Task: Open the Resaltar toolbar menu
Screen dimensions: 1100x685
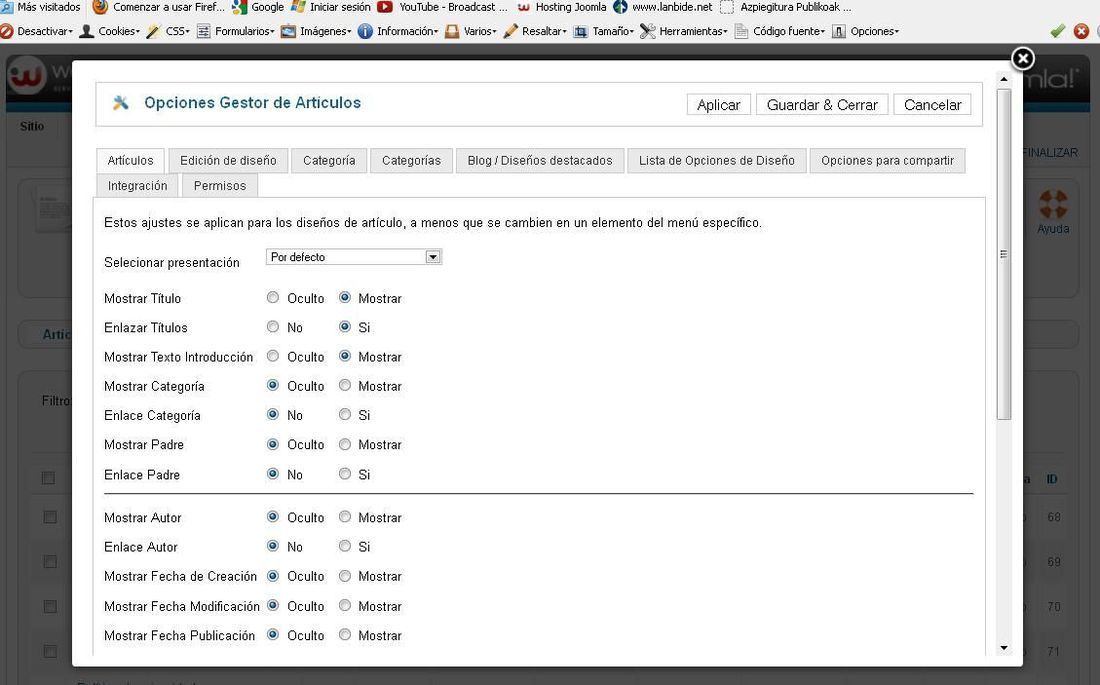Action: pyautogui.click(x=535, y=31)
